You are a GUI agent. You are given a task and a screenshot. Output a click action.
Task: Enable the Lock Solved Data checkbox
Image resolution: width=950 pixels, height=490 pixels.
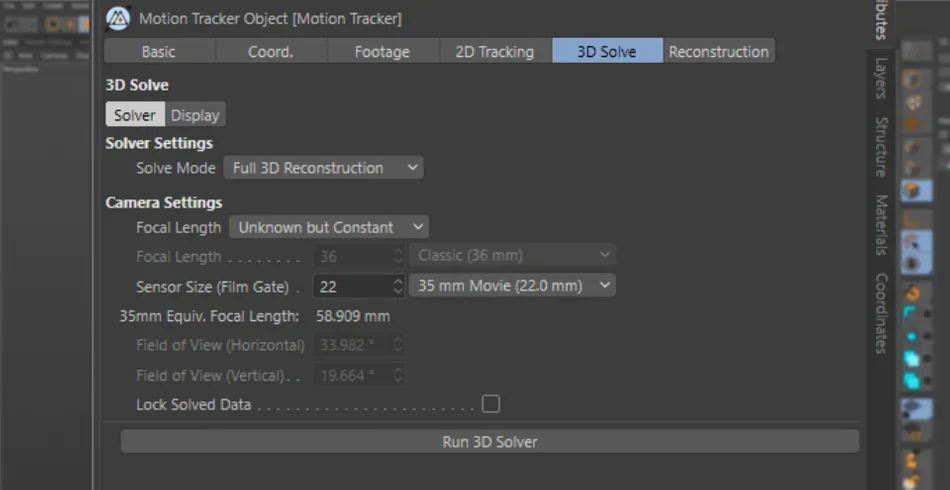491,404
